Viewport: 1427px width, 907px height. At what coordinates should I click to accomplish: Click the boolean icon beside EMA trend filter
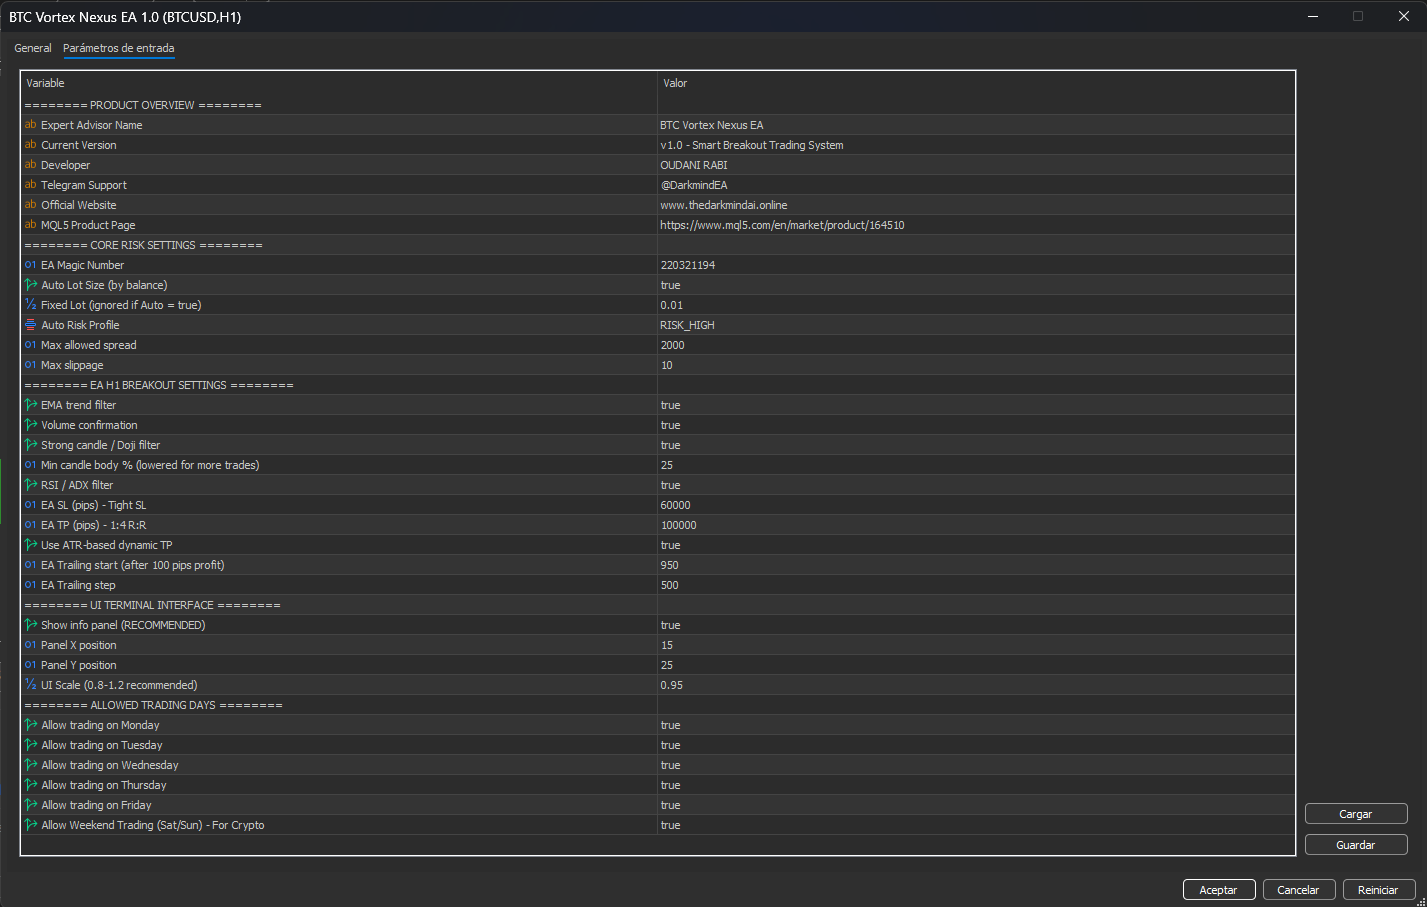30,405
